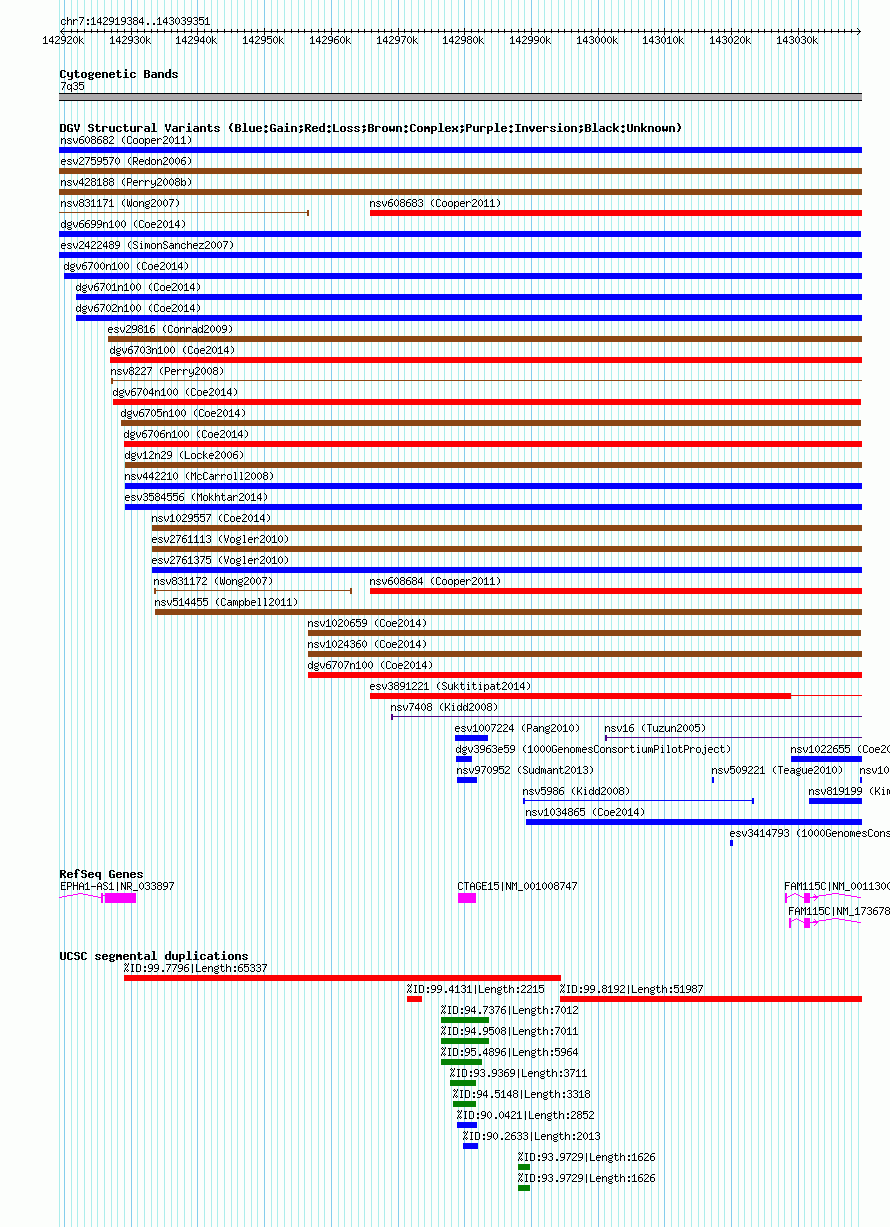890x1227 pixels.
Task: Click the magenta CTAGE15 gene glyph
Action: tap(467, 898)
